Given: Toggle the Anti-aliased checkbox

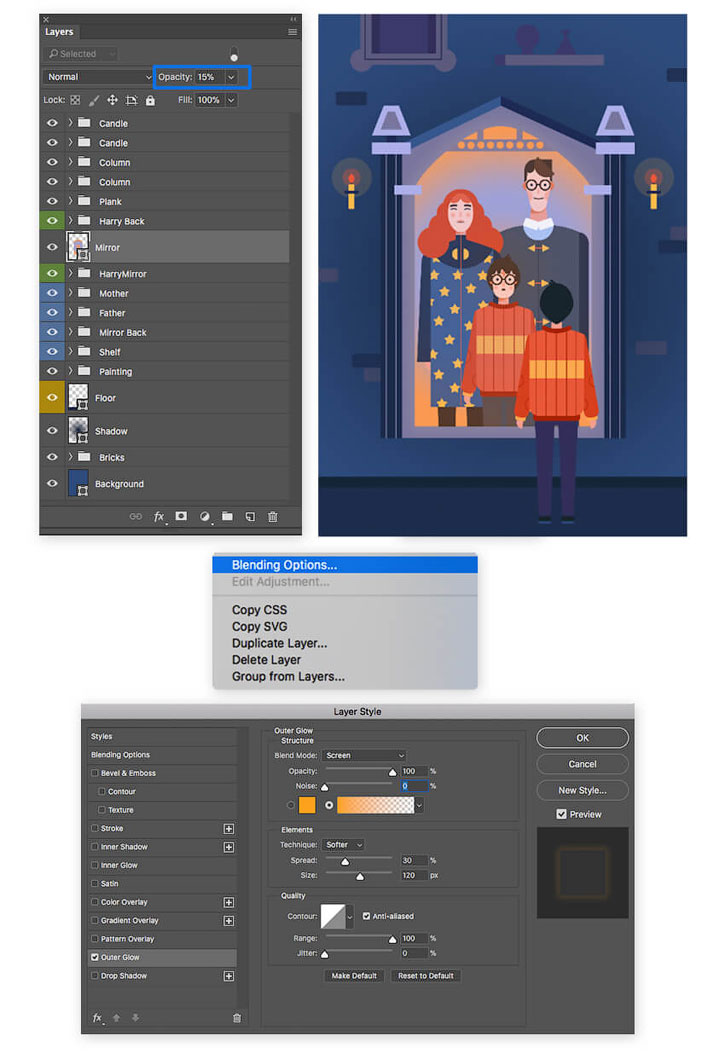Looking at the screenshot, I should click(x=366, y=916).
